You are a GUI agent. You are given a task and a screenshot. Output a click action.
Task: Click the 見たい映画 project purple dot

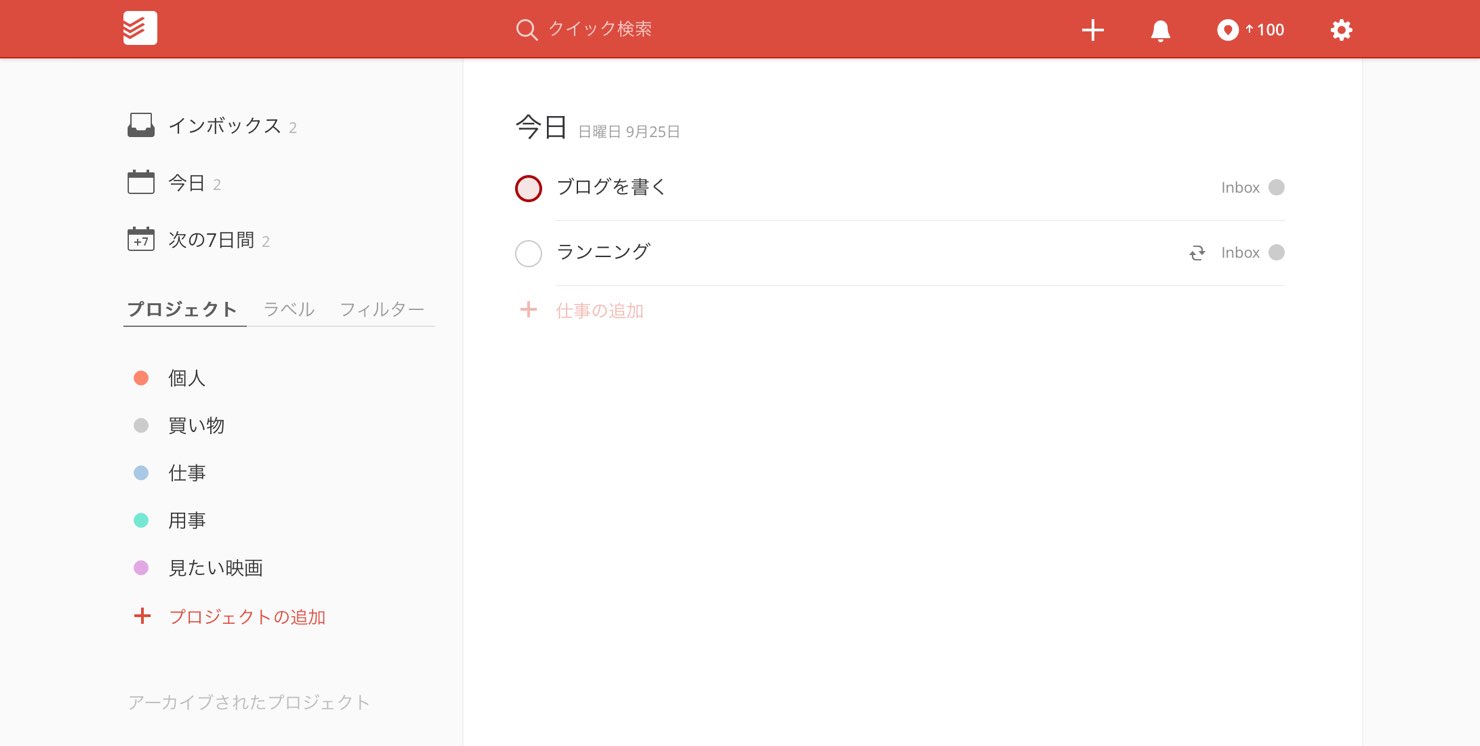(x=141, y=568)
